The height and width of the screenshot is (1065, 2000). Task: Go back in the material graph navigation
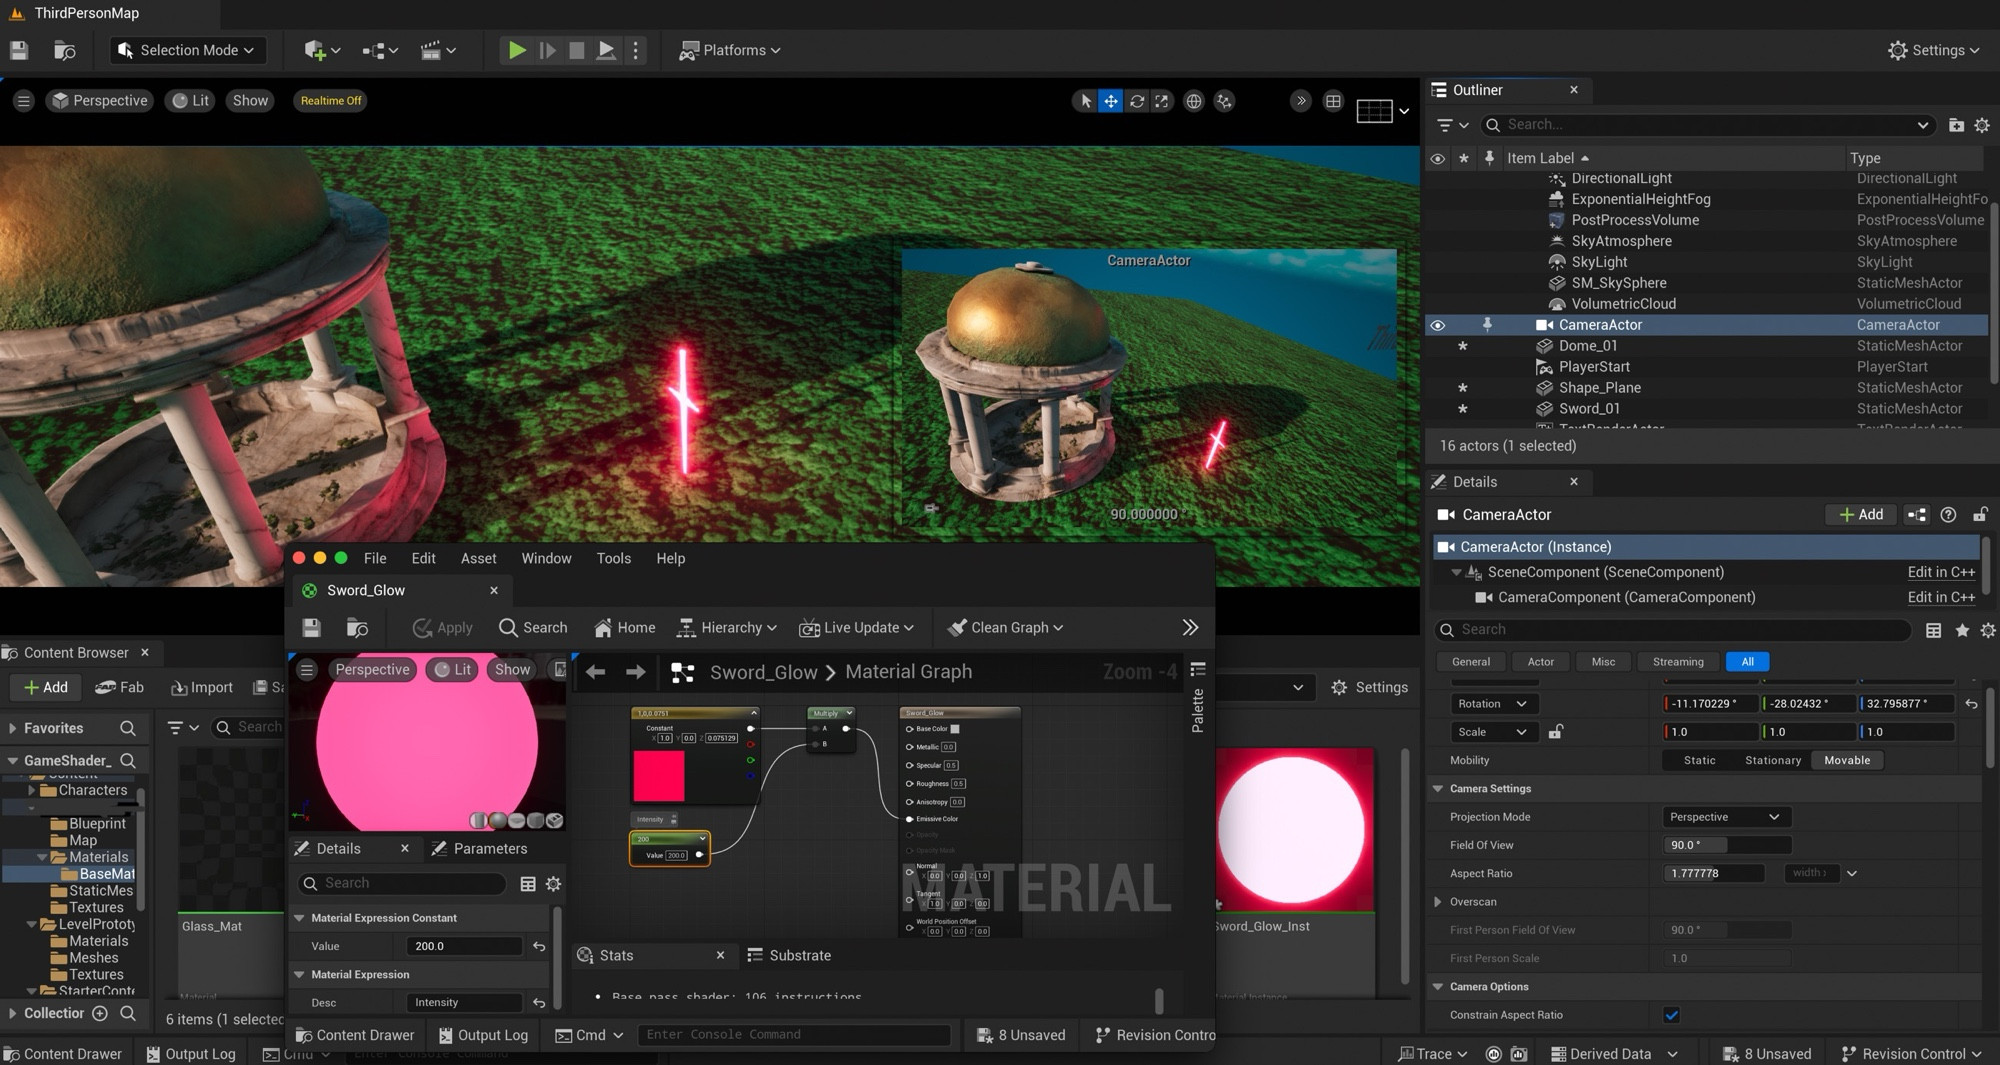tap(596, 672)
